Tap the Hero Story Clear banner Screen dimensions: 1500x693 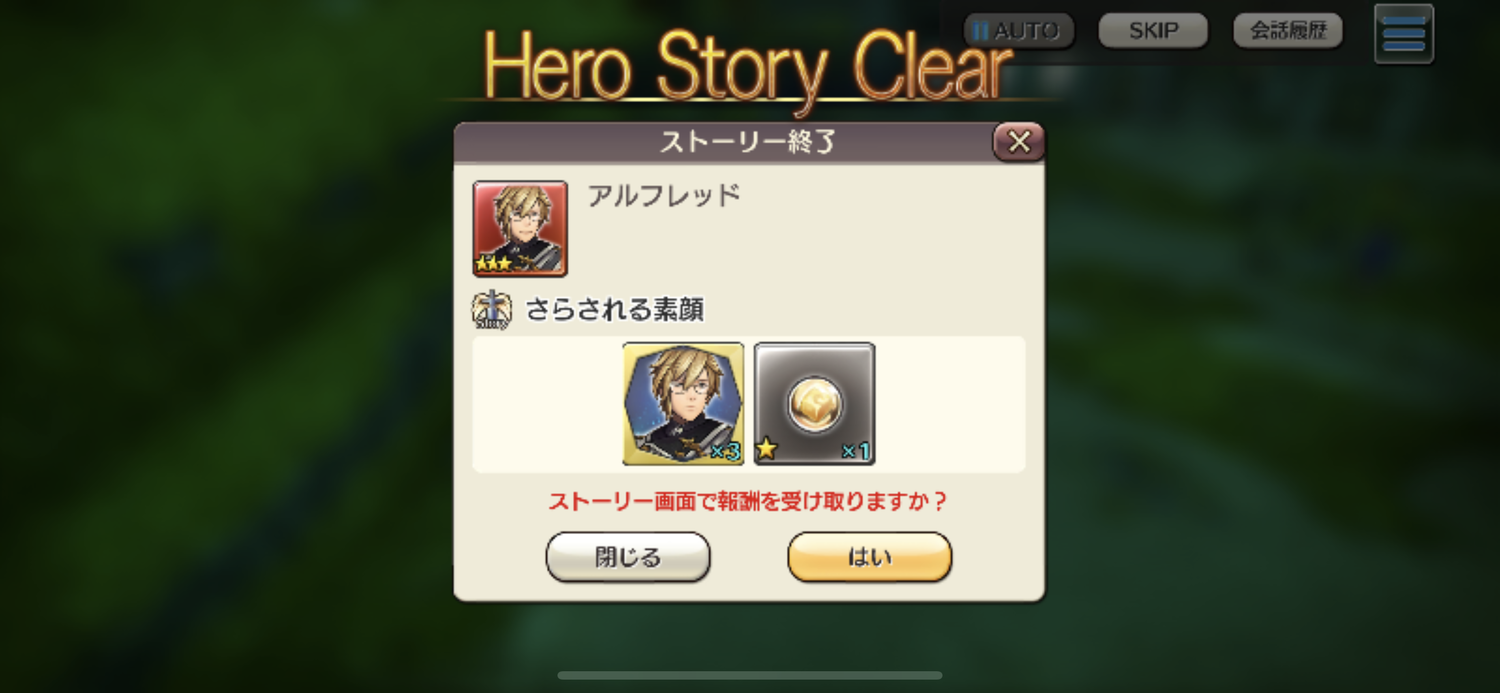click(749, 67)
